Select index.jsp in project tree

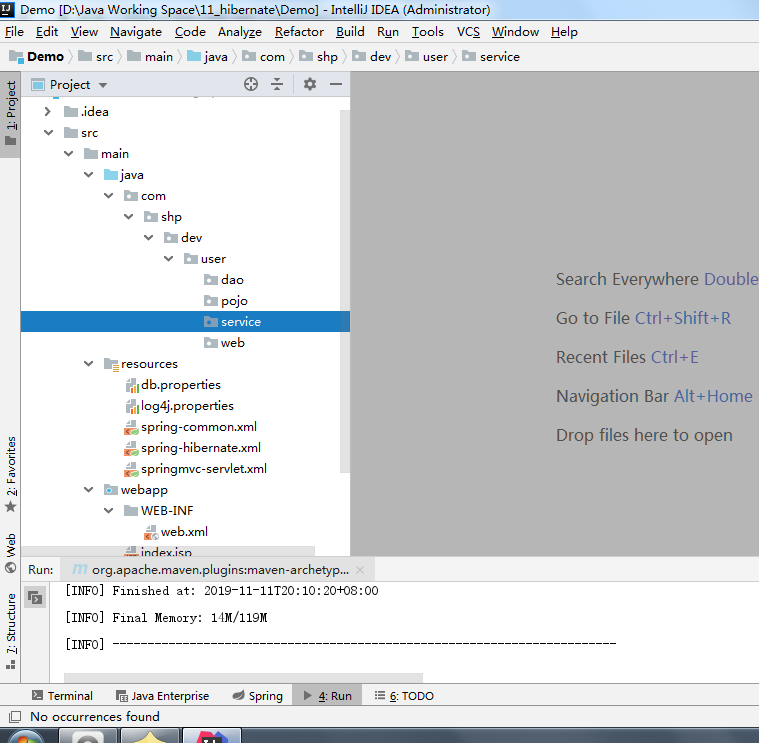point(166,552)
